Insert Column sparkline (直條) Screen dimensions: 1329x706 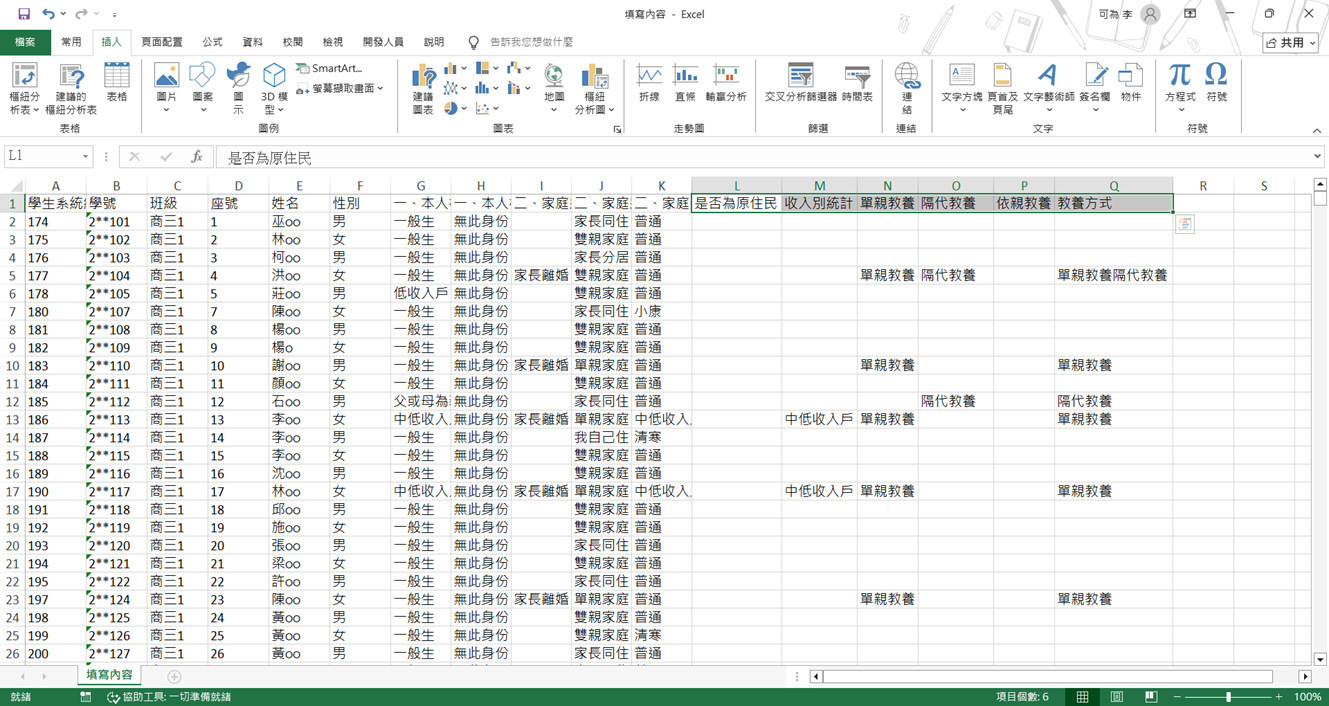pos(685,84)
